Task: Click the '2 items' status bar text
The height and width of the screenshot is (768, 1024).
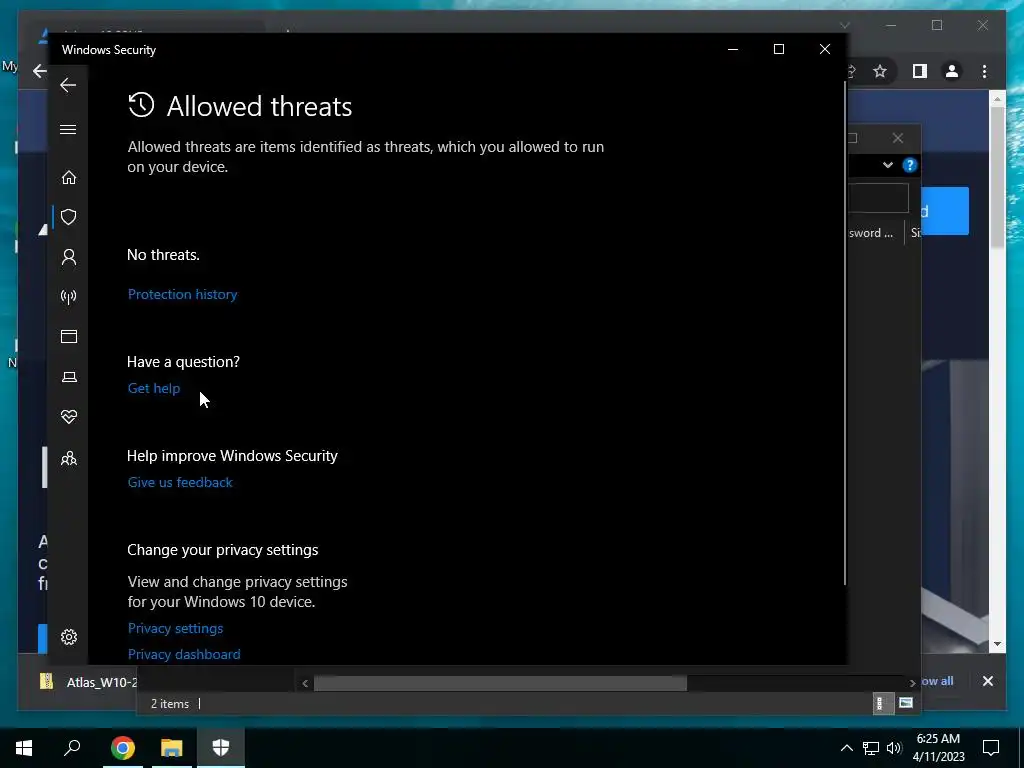Action: tap(170, 704)
